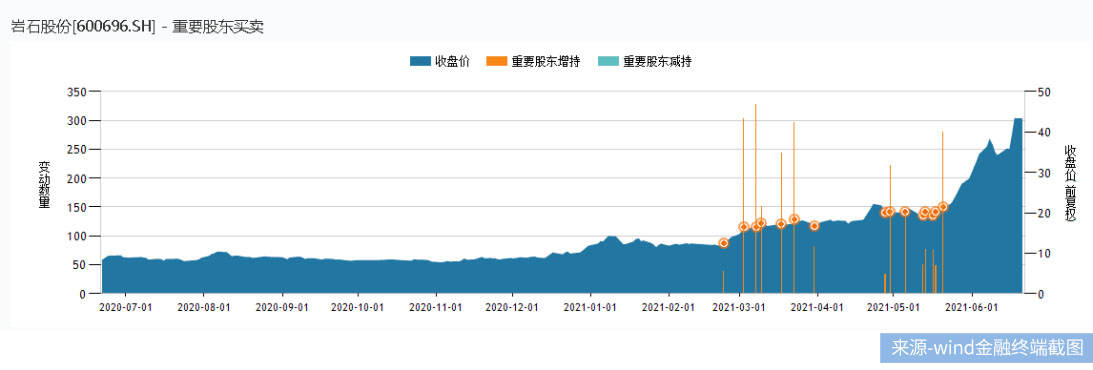
Task: Click the 150 value on 变动数量 axis
Action: (77, 208)
